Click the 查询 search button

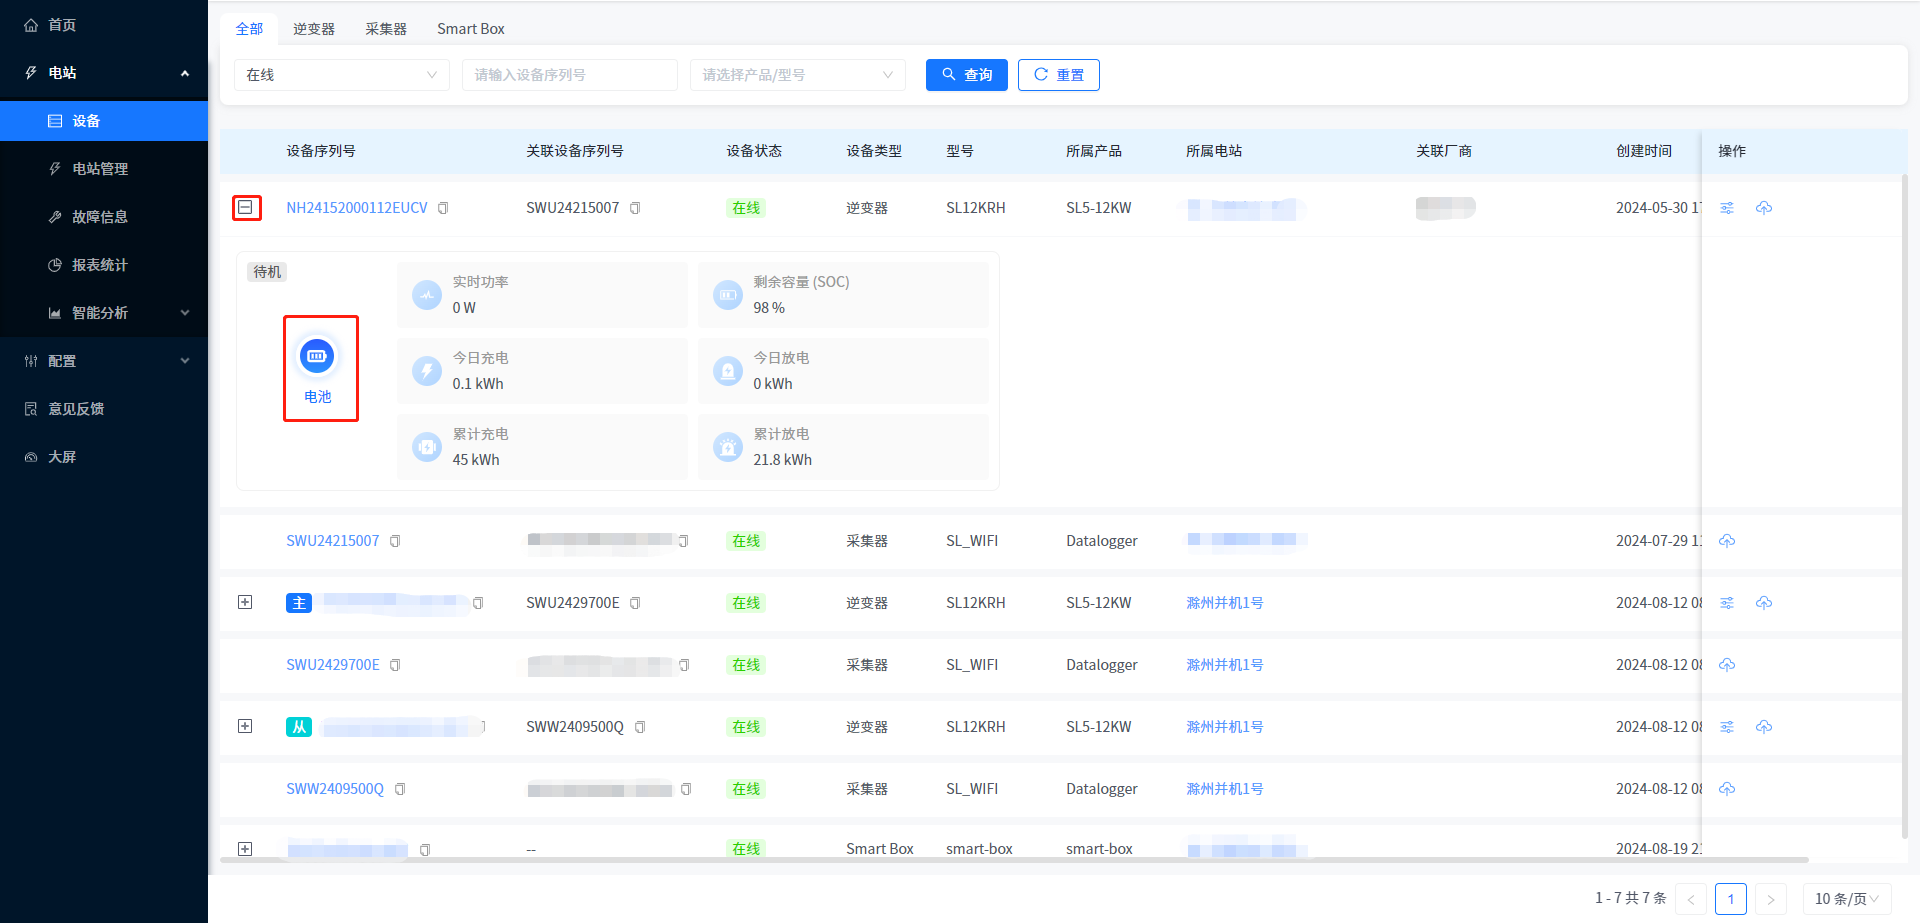pos(966,75)
